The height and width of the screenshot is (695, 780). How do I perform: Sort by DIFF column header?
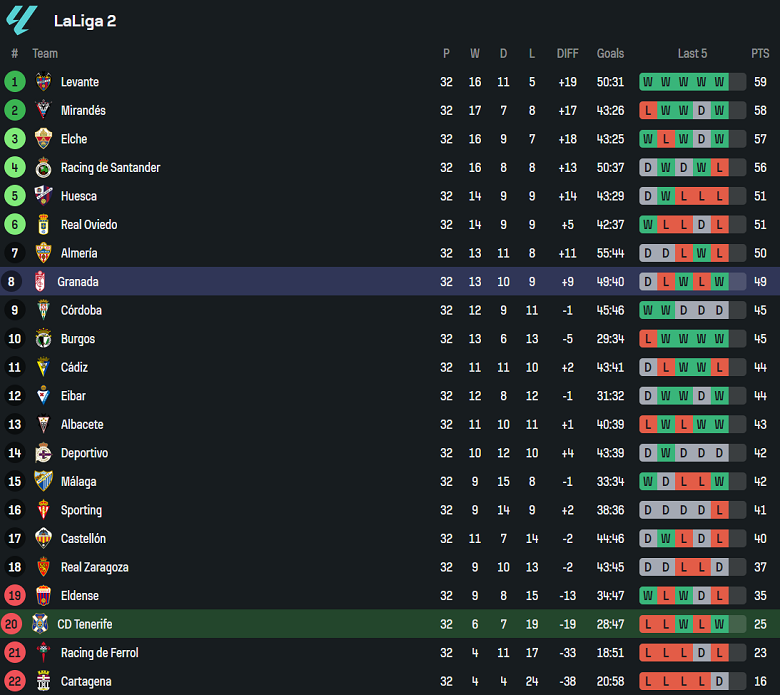567,54
